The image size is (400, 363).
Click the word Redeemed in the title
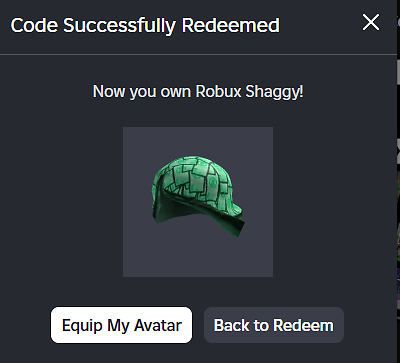click(x=231, y=25)
